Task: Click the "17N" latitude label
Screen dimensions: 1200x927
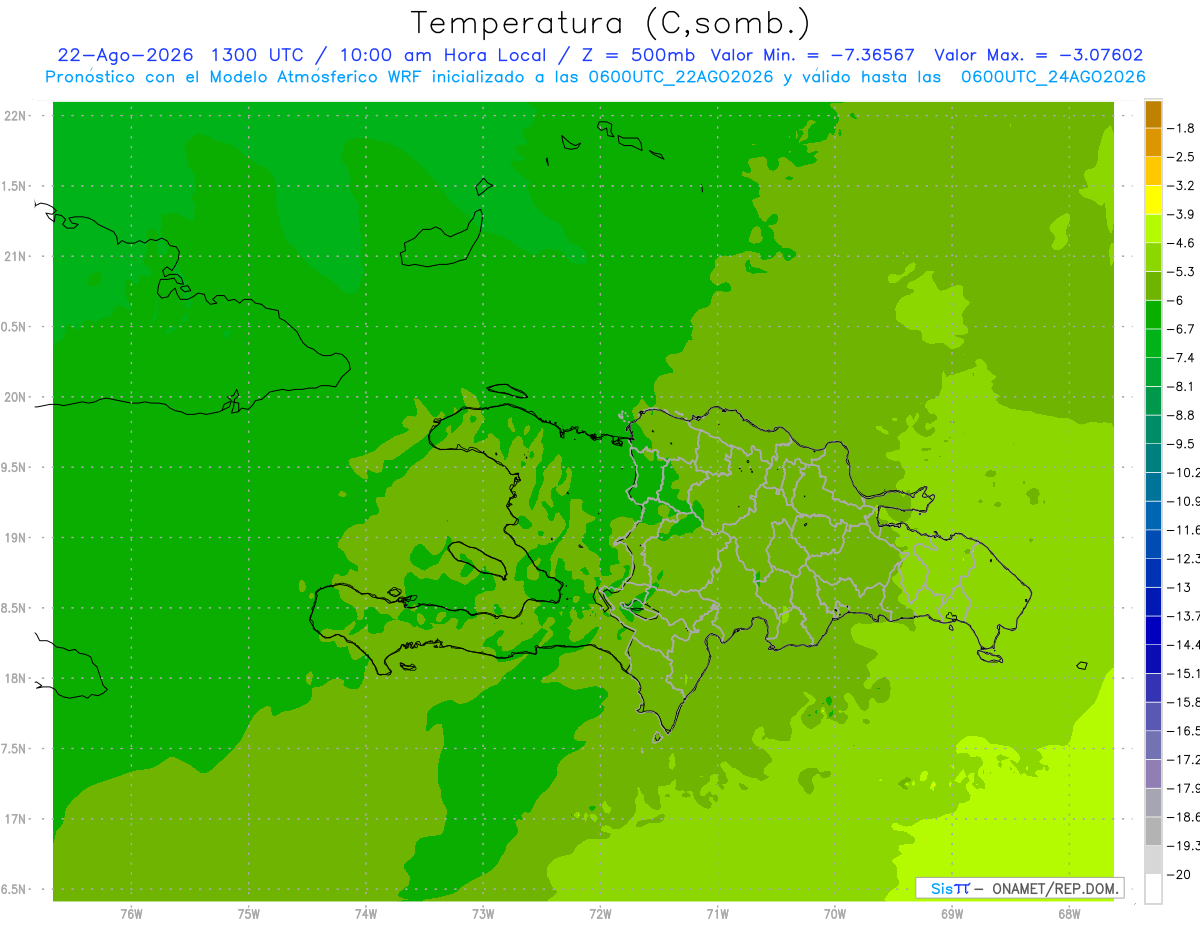Action: [x=17, y=819]
